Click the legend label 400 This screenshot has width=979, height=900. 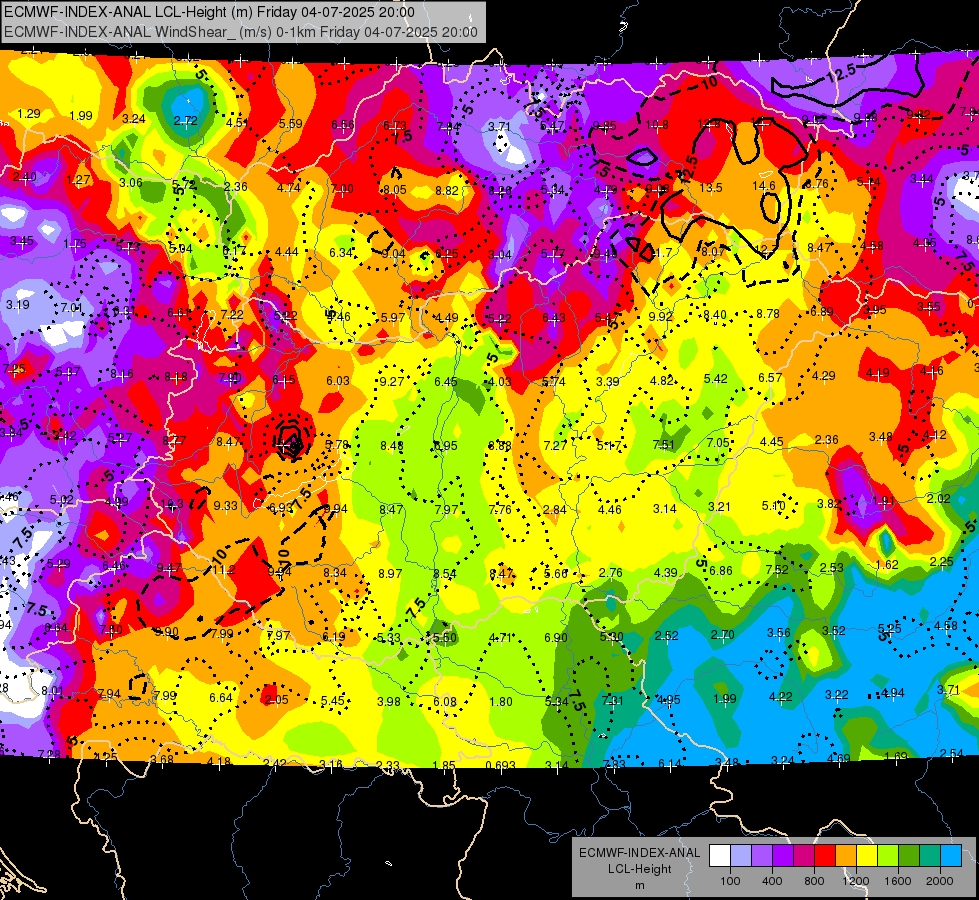point(772,881)
